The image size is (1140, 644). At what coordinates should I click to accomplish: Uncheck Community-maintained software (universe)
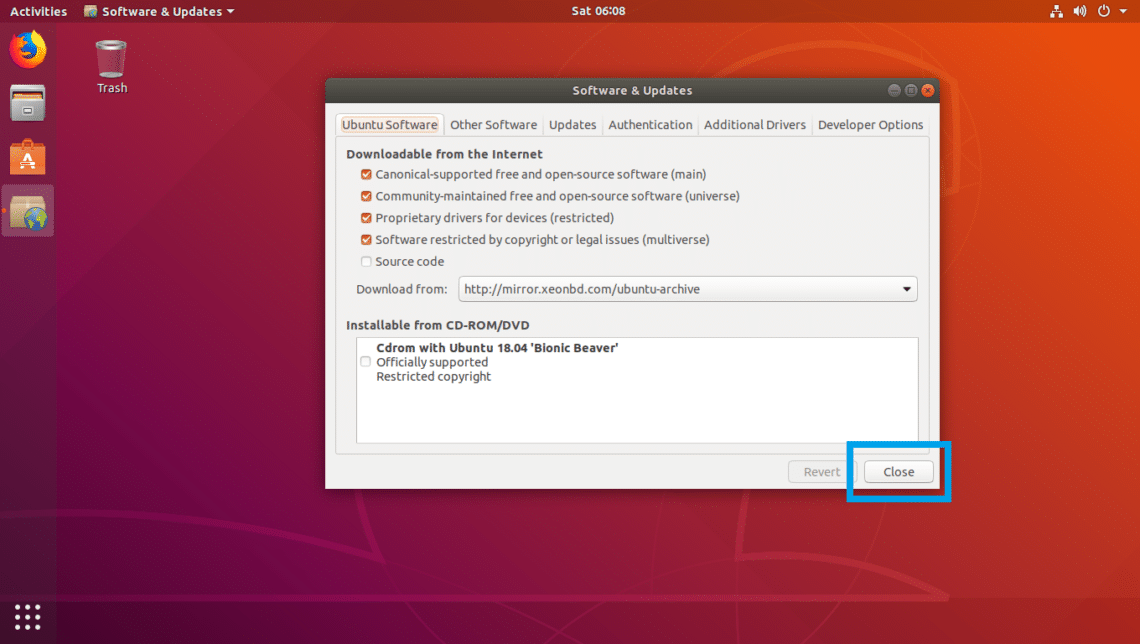coord(366,196)
